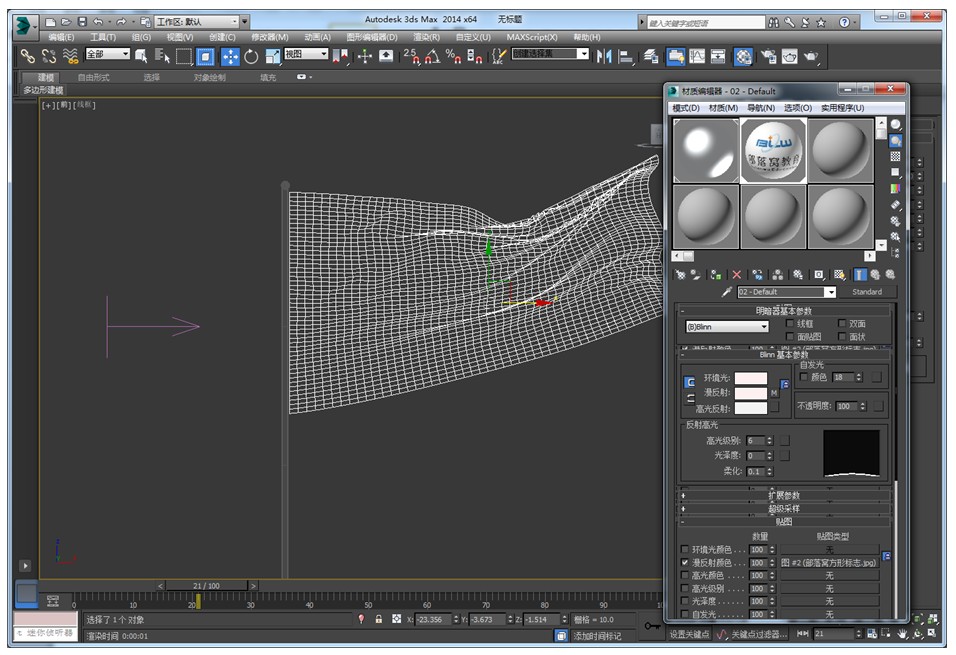Open the 3ds Max application menu logo
The width and height of the screenshot is (956, 655).
click(25, 26)
